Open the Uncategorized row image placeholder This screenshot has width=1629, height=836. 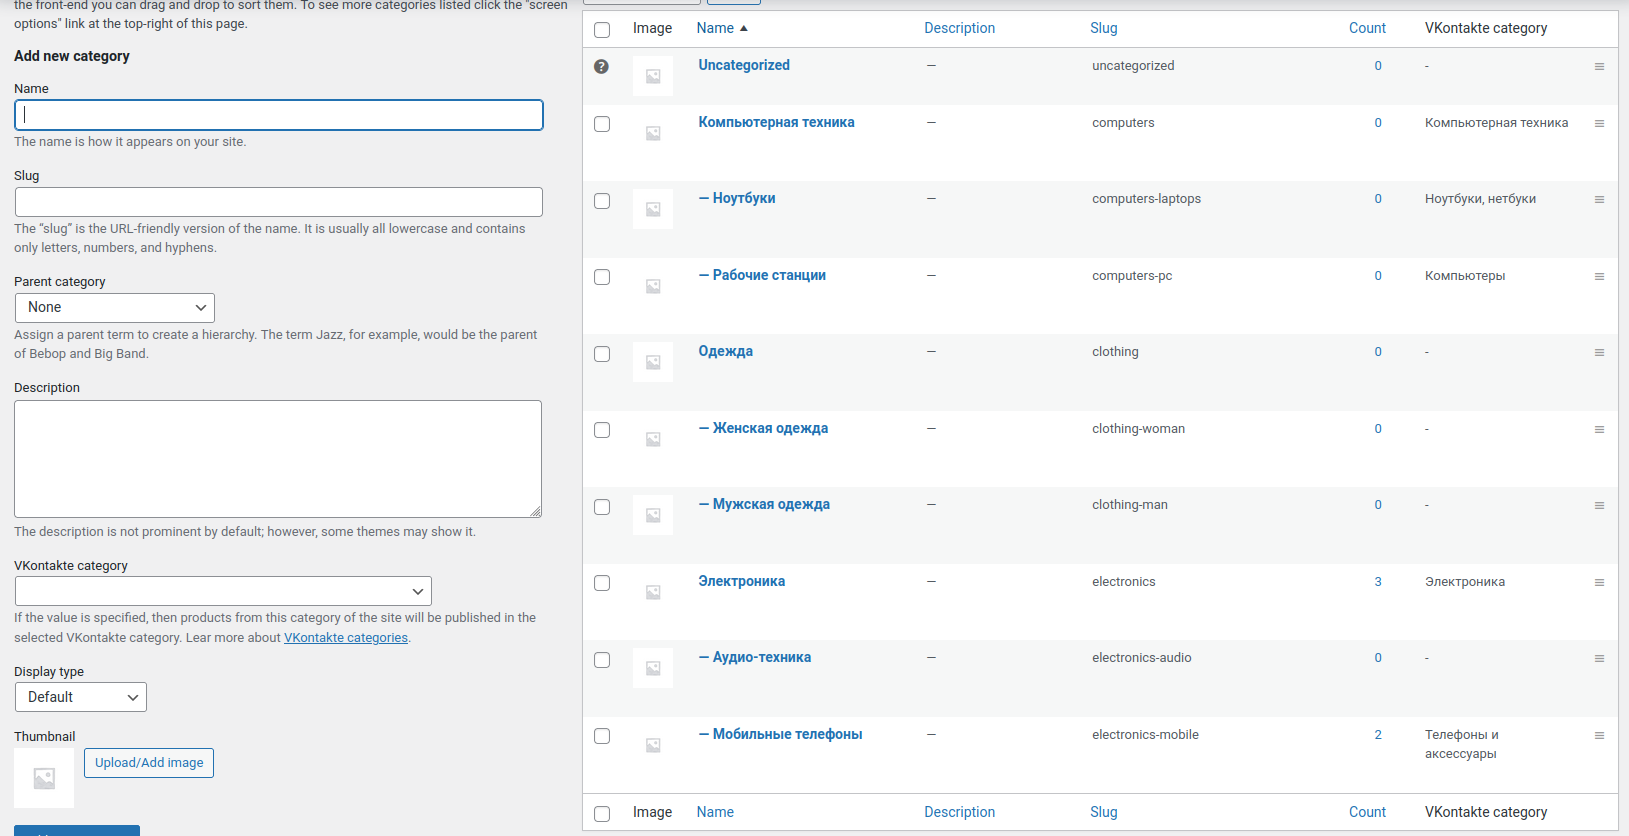click(653, 76)
